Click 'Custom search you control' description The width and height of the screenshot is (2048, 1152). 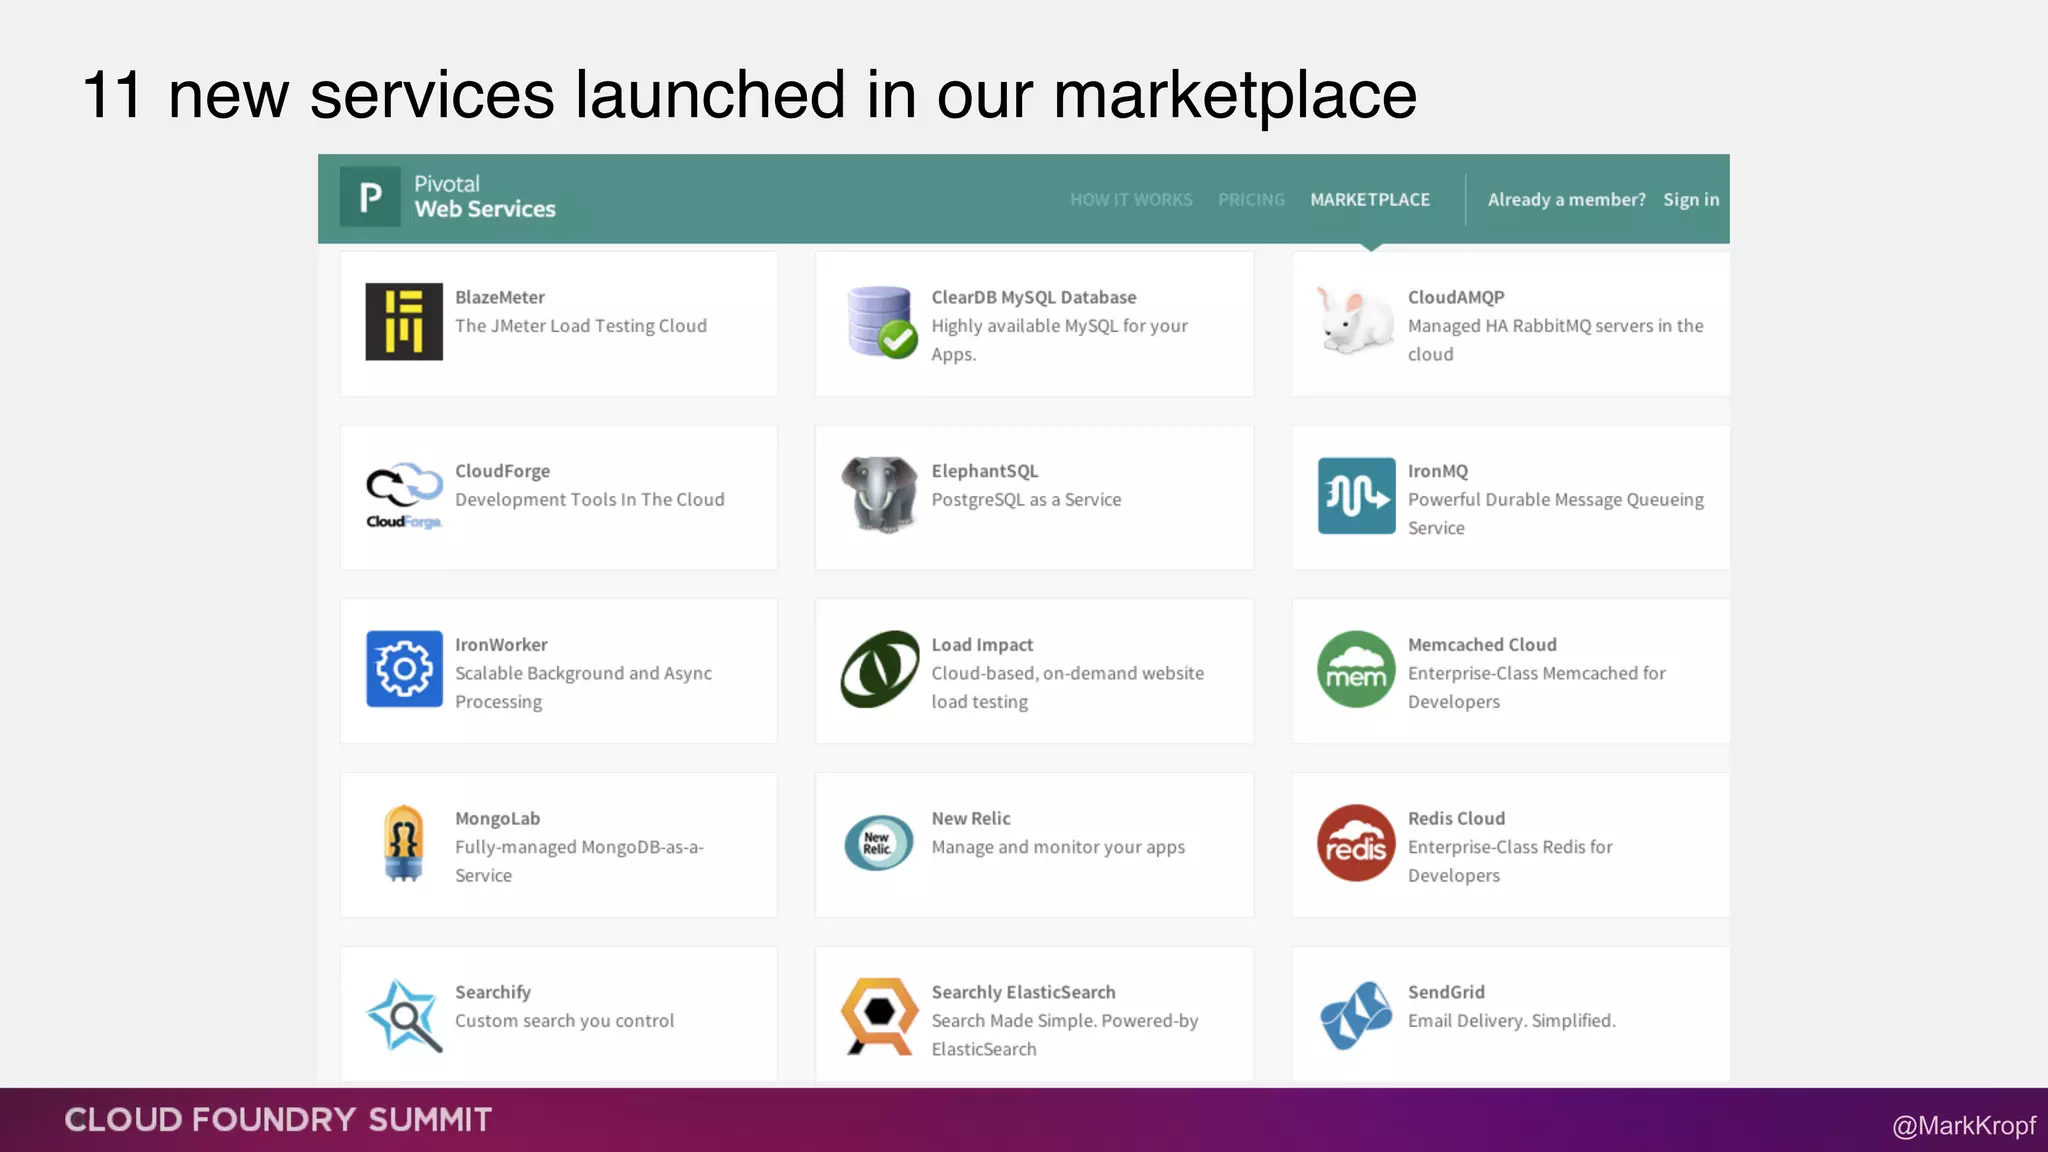pos(565,1021)
